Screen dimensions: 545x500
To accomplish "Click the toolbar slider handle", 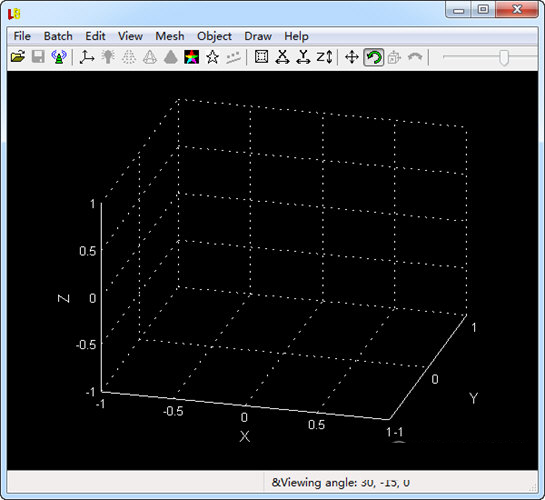I will [x=504, y=57].
